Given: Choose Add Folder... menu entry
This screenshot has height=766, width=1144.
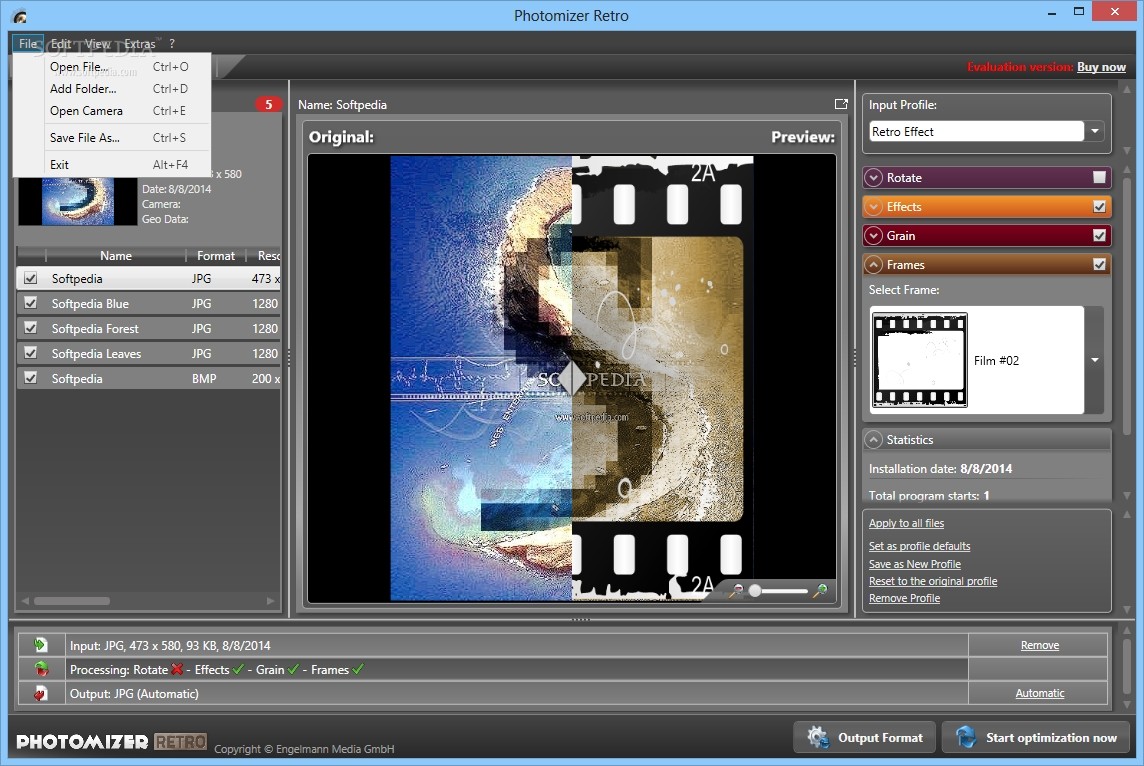Looking at the screenshot, I should pyautogui.click(x=112, y=88).
